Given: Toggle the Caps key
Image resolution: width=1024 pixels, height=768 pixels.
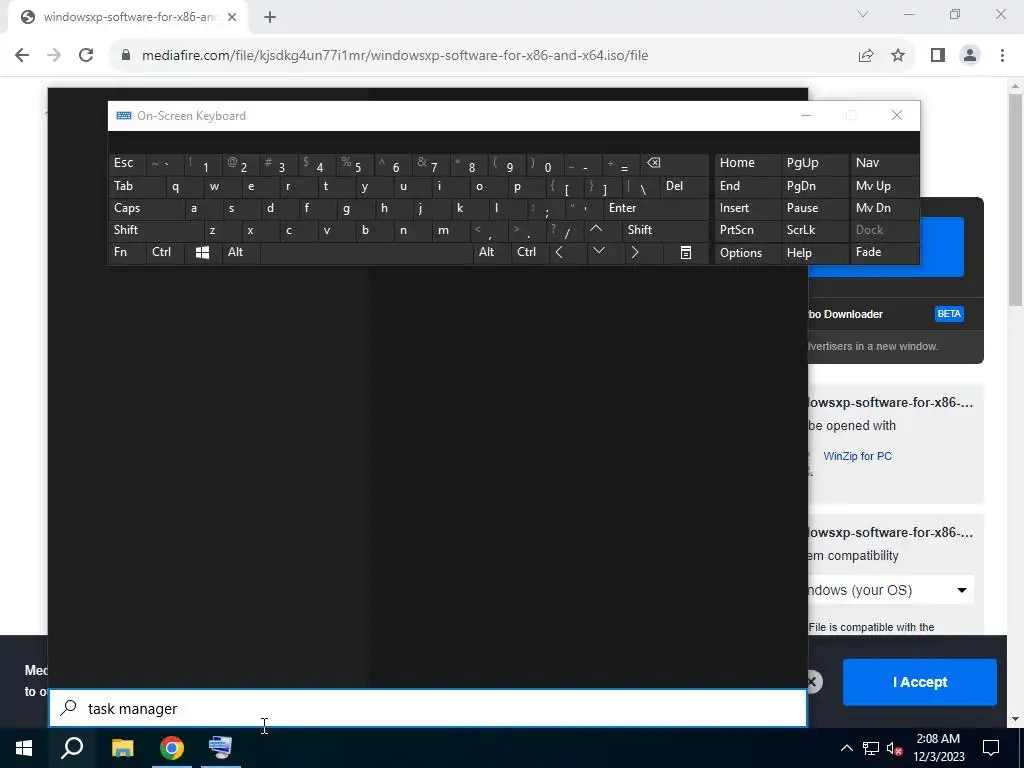Looking at the screenshot, I should 146,208.
